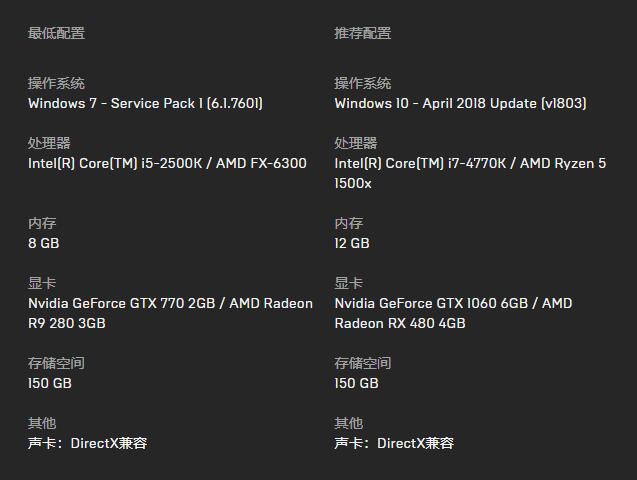Click the Intel Core i5-2500K processor line

[167, 163]
